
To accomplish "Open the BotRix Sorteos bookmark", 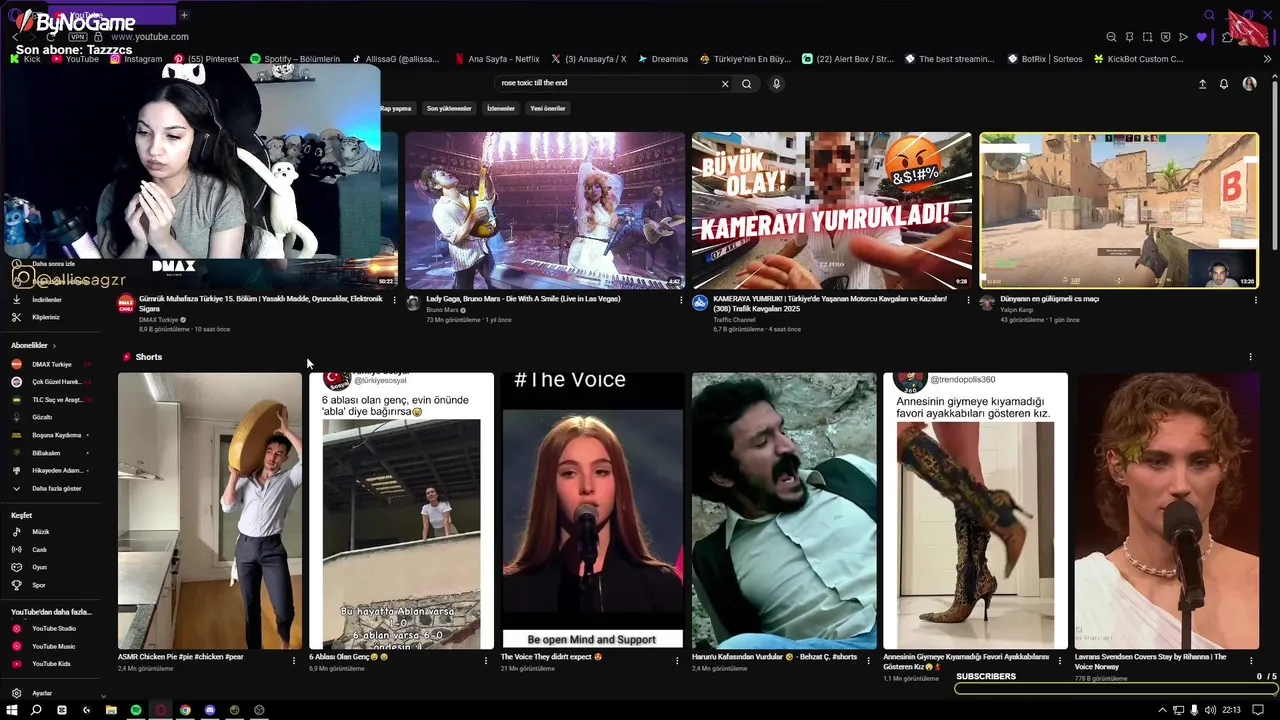I will click(1044, 59).
